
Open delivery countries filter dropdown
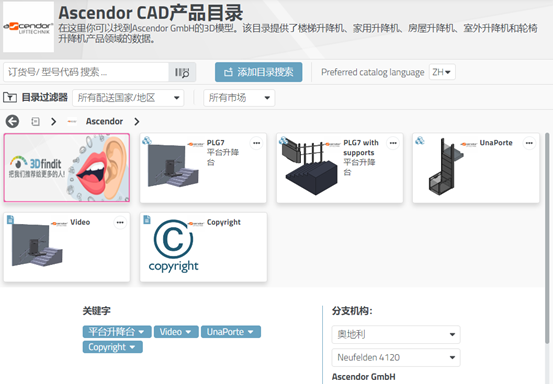click(128, 98)
